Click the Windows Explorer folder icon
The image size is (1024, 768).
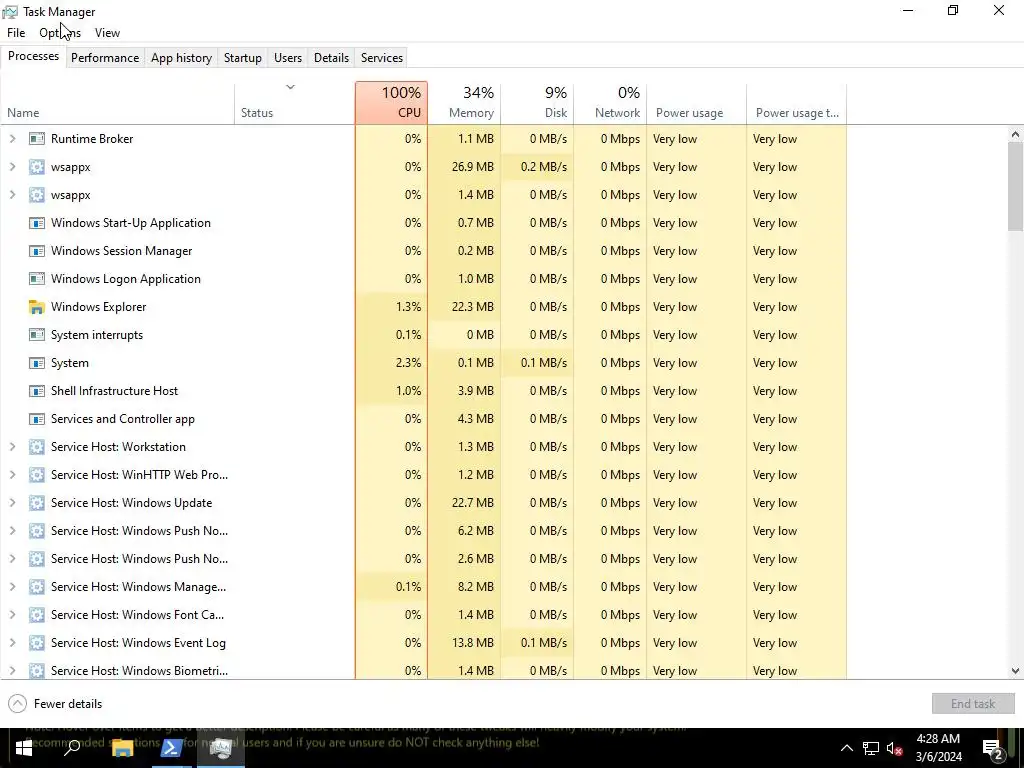(x=37, y=307)
